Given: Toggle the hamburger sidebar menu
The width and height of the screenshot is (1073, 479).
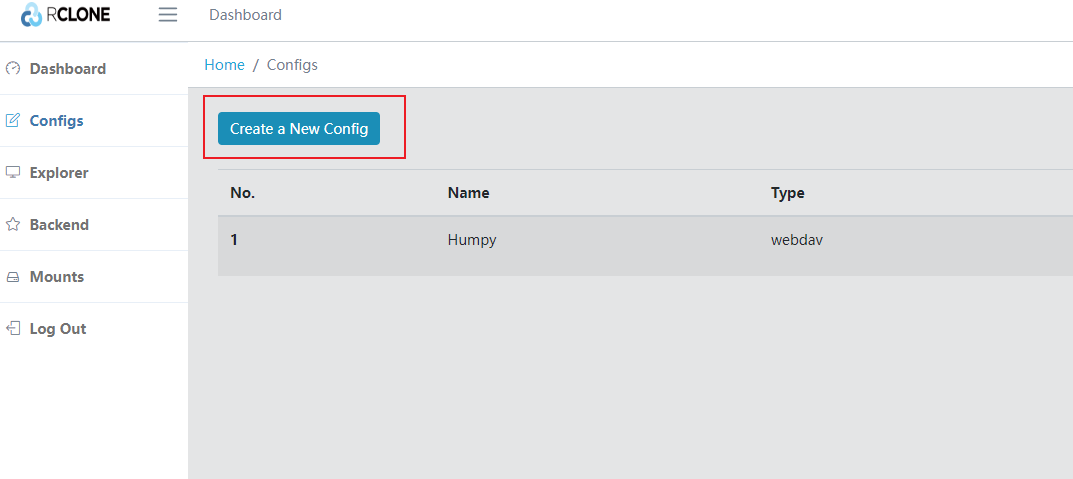Looking at the screenshot, I should click(x=168, y=15).
